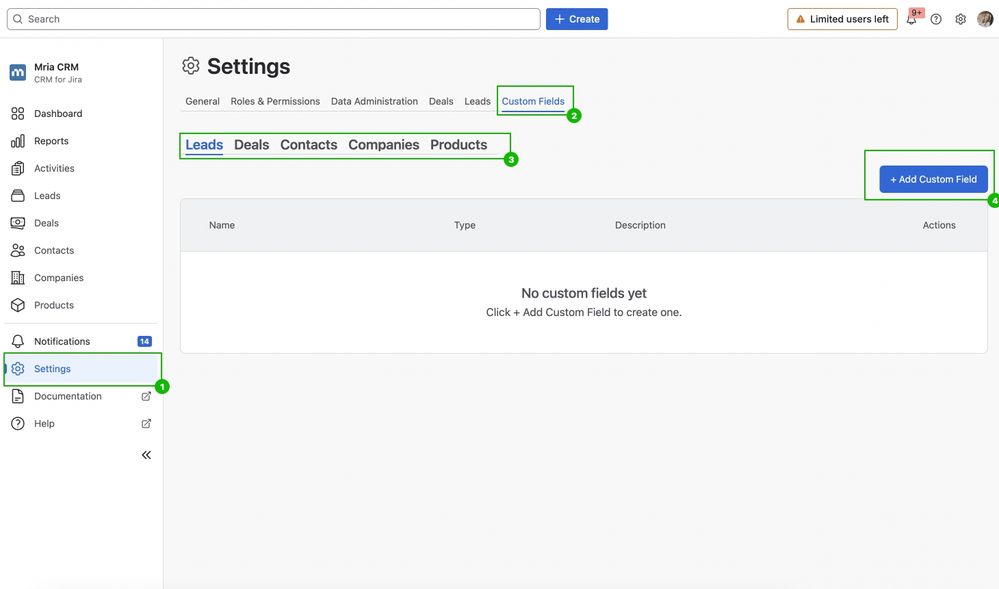Select the Leads custom fields sub-tab
This screenshot has width=999, height=589.
(x=205, y=145)
